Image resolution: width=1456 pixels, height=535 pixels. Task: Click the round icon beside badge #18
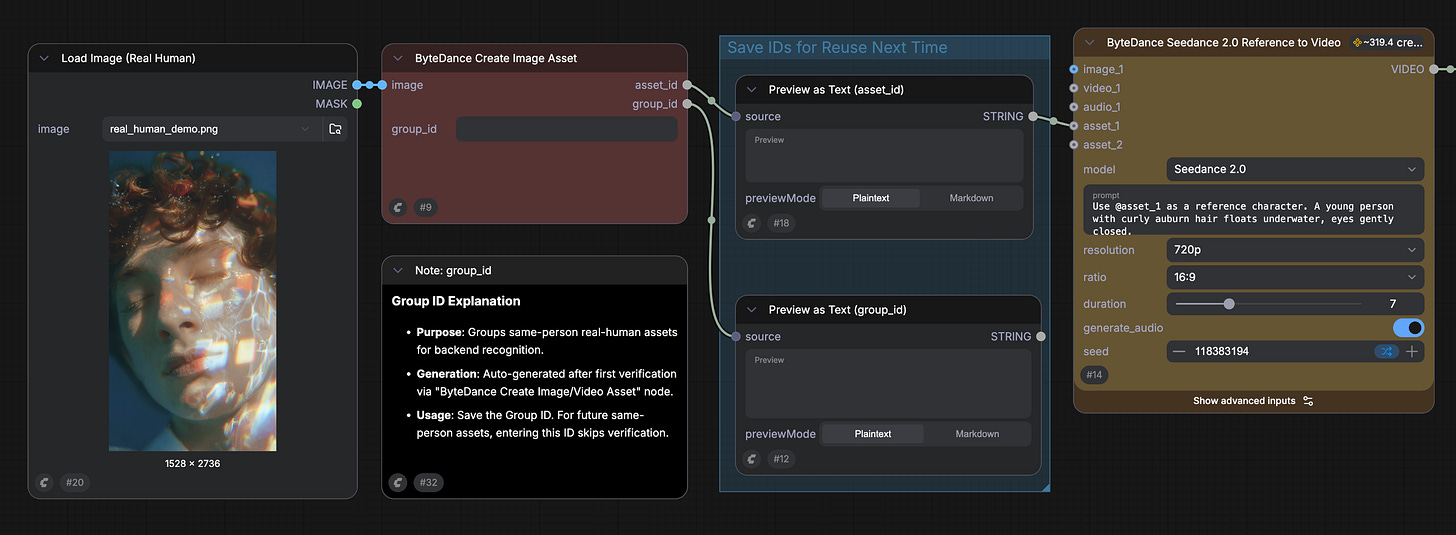[x=752, y=223]
